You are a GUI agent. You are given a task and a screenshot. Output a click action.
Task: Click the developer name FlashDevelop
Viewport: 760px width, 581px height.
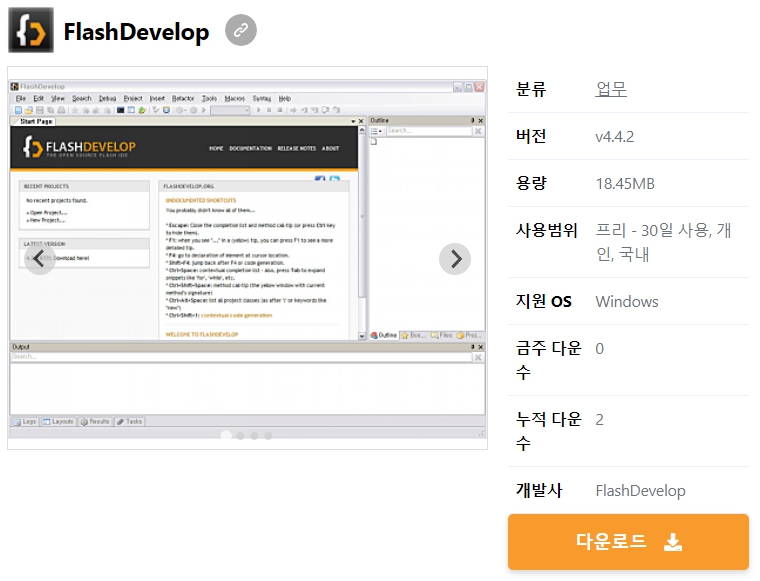pos(640,490)
